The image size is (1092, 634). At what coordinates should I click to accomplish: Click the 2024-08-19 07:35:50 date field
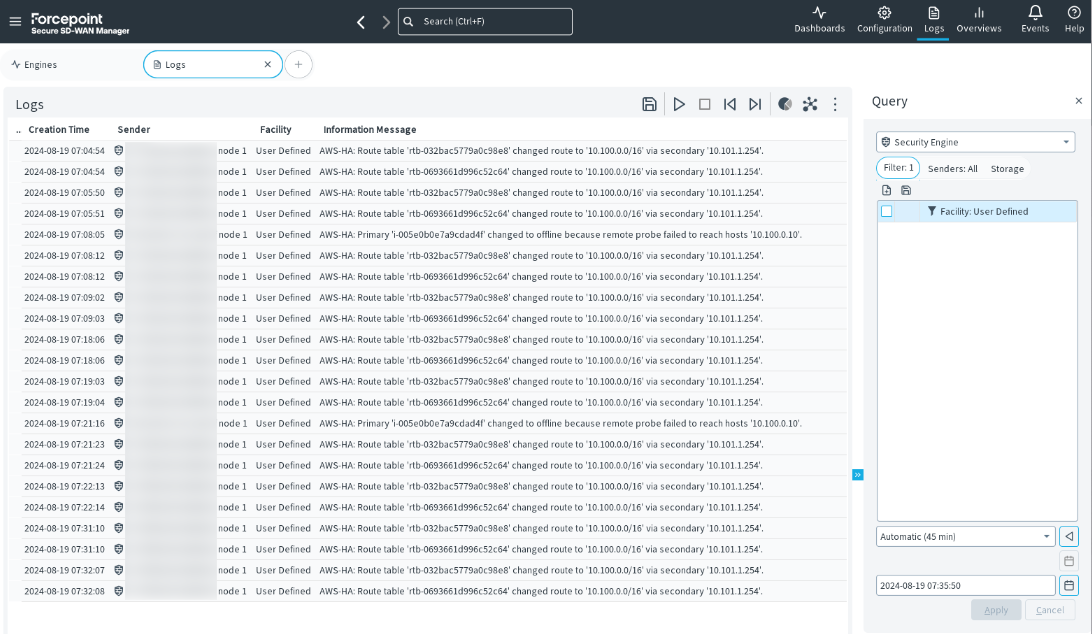tap(966, 585)
